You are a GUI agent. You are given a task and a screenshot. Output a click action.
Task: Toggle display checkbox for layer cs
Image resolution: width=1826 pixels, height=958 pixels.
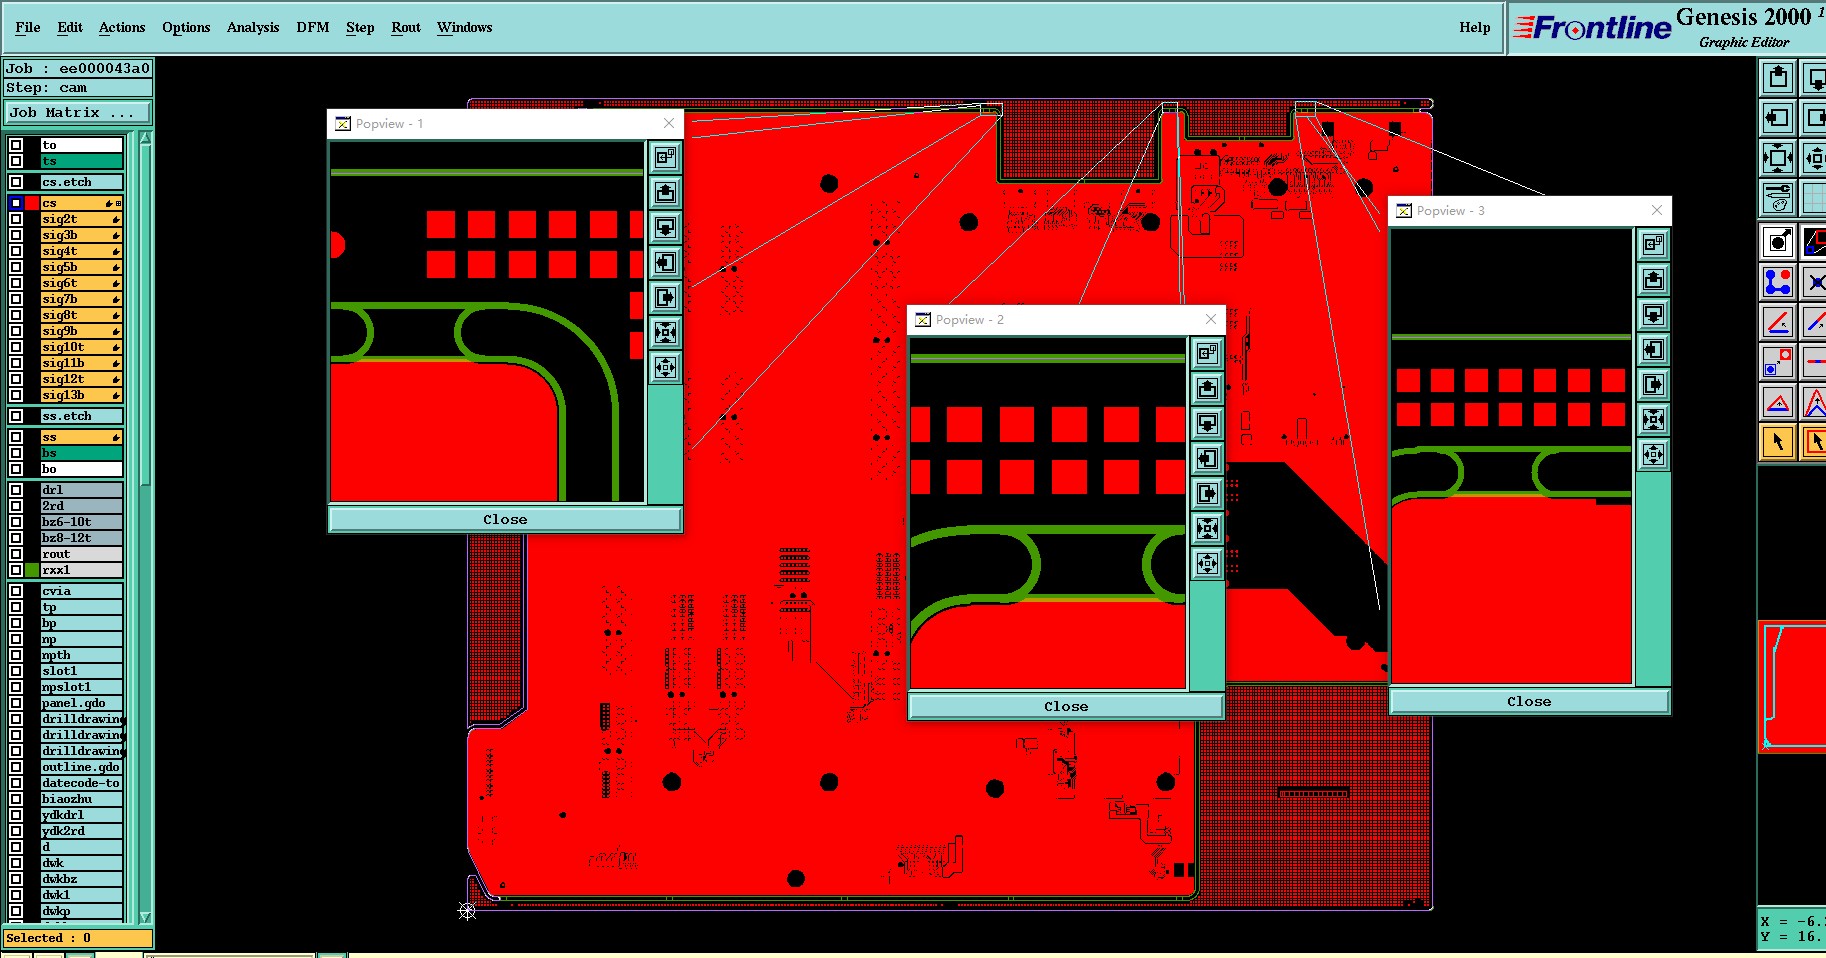[16, 203]
